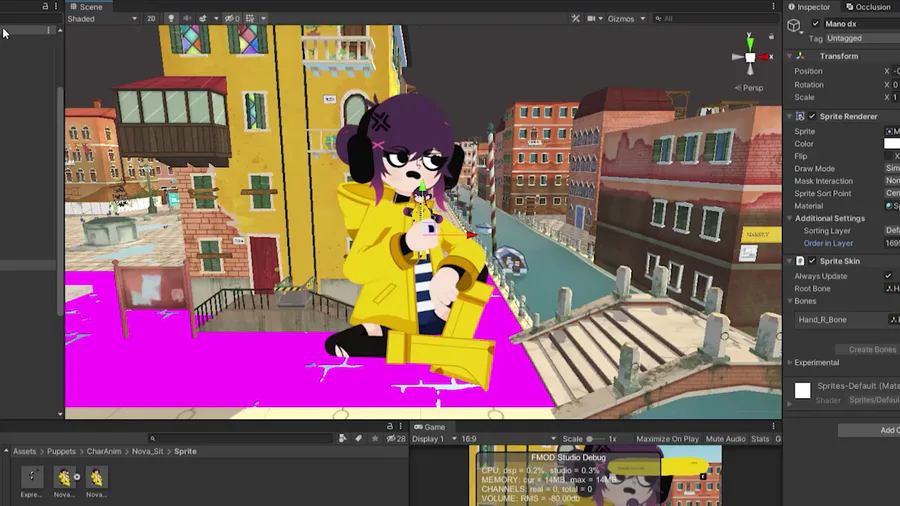Disable the Sprite Renderer checkbox
Image resolution: width=900 pixels, height=506 pixels.
812,116
